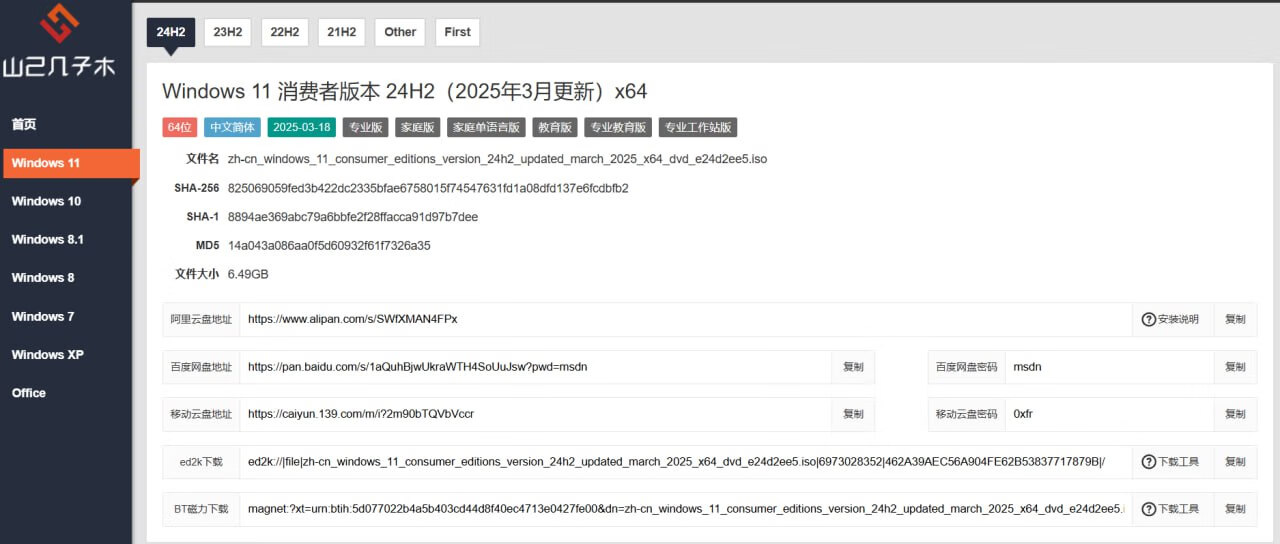Copy the 百度网盘 link with 复制
Viewport: 1280px width, 544px height.
(x=853, y=367)
